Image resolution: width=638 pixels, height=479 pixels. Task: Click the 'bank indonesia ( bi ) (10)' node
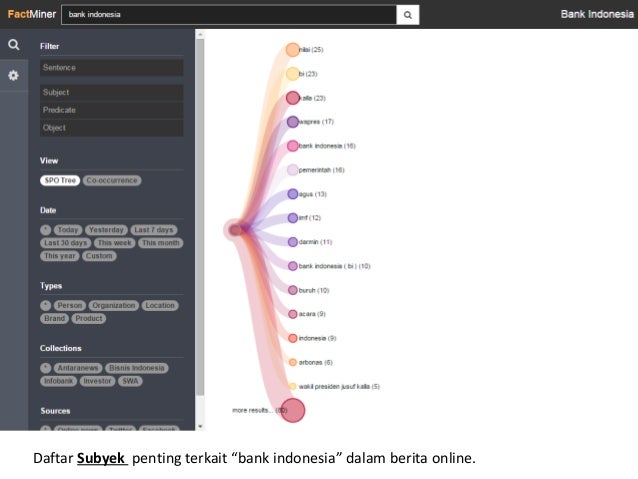click(x=293, y=266)
